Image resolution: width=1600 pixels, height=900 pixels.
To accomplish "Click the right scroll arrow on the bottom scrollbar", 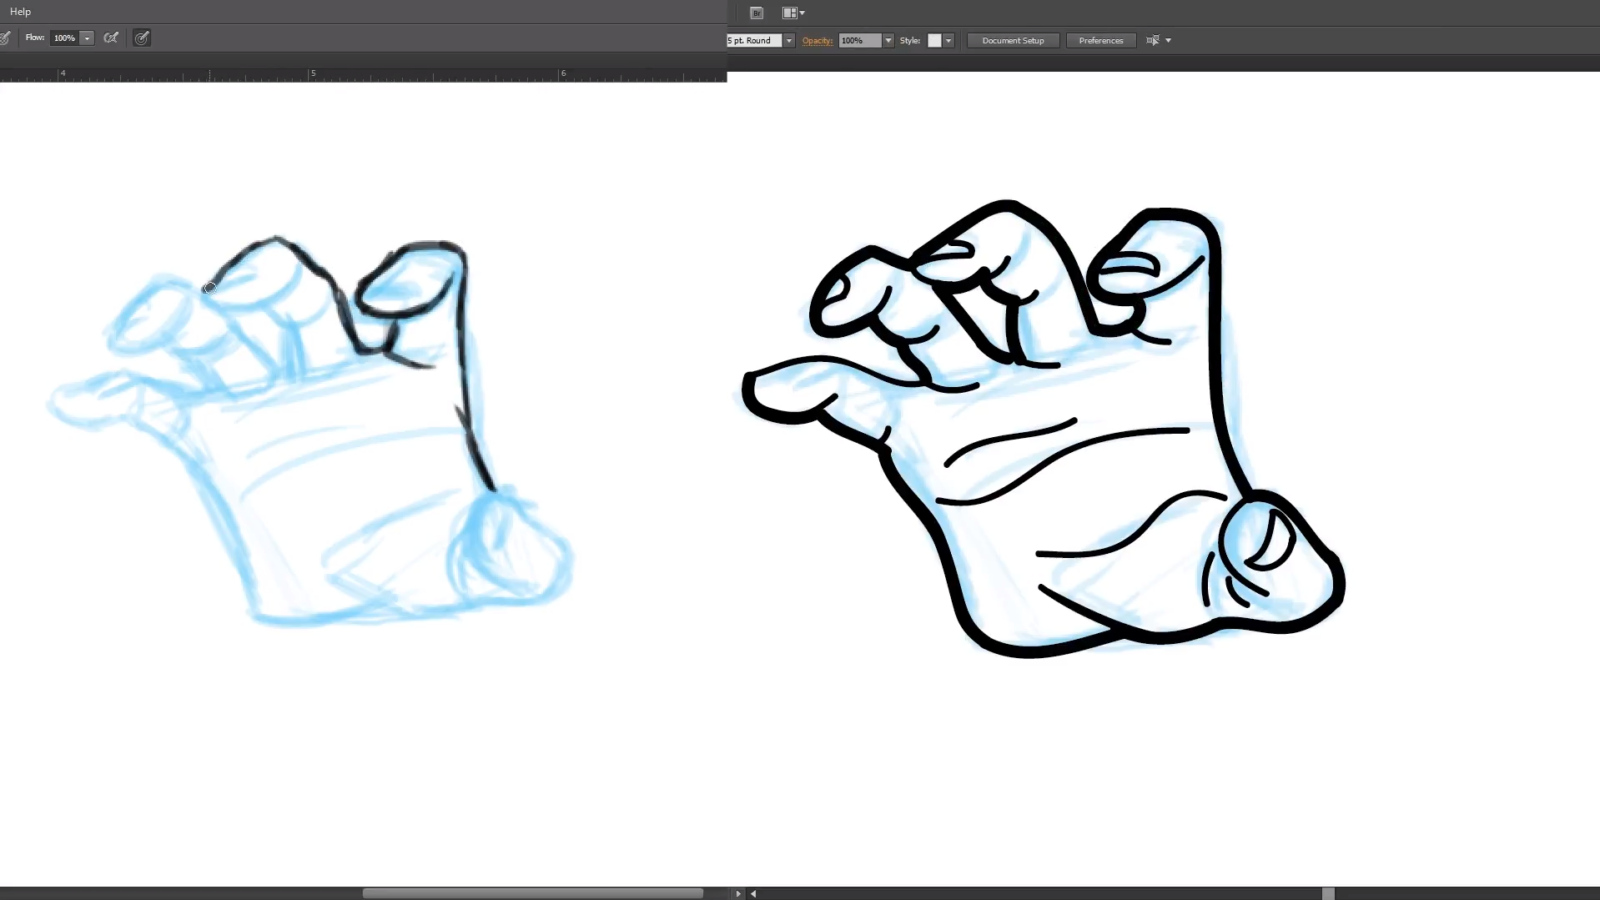I will 738,893.
